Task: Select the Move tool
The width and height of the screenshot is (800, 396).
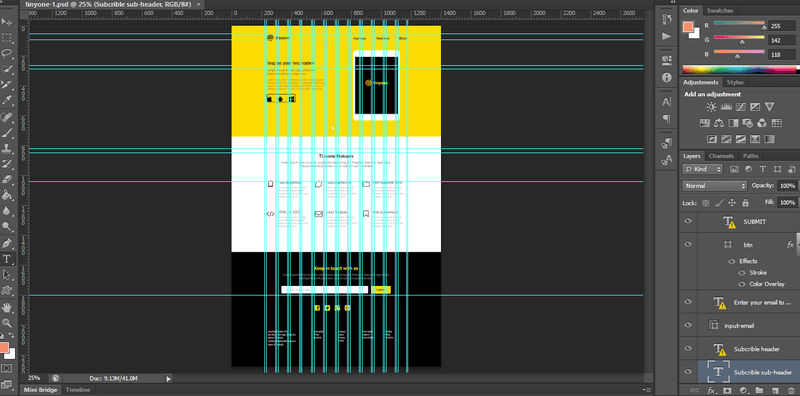Action: pos(7,22)
